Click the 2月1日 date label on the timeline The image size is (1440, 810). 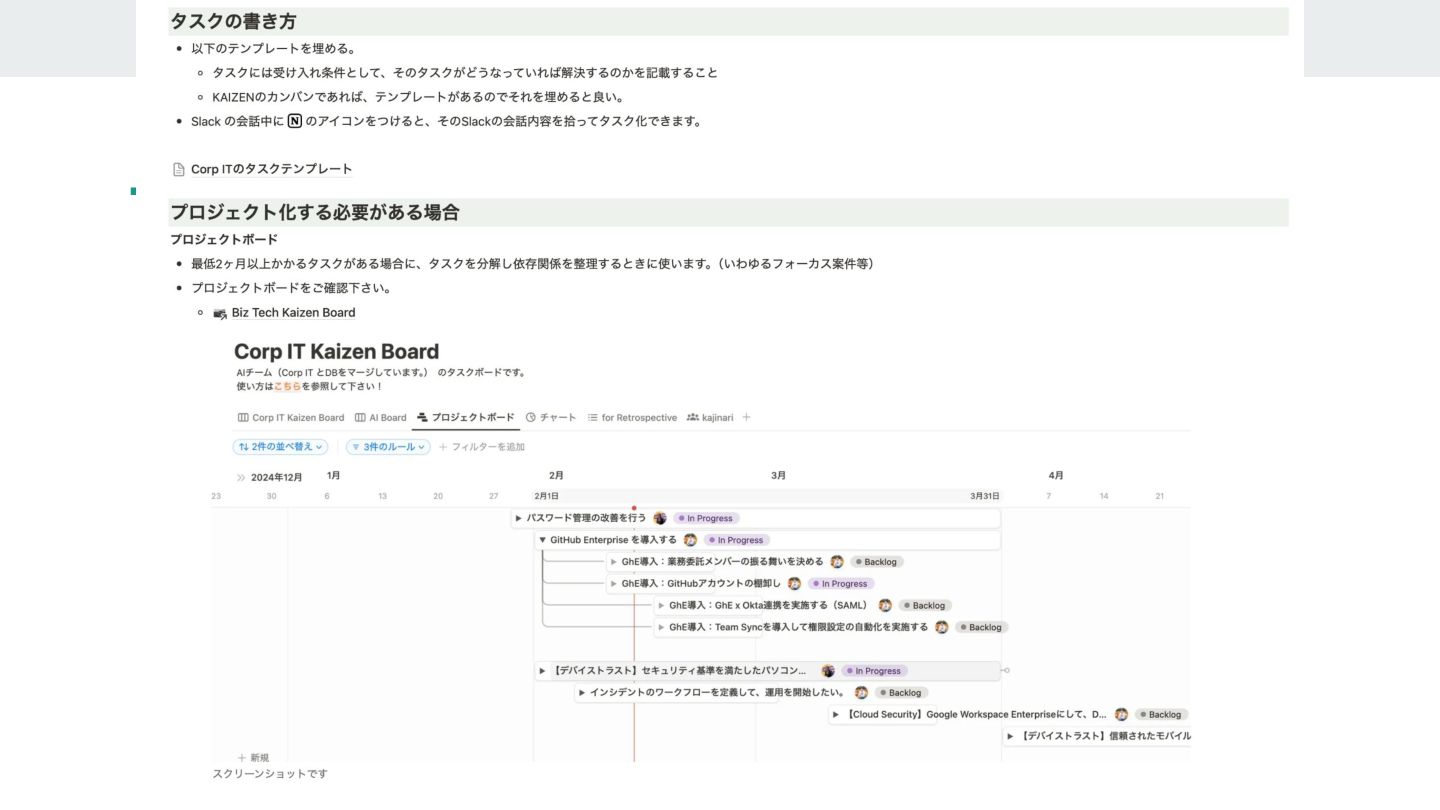pos(546,496)
